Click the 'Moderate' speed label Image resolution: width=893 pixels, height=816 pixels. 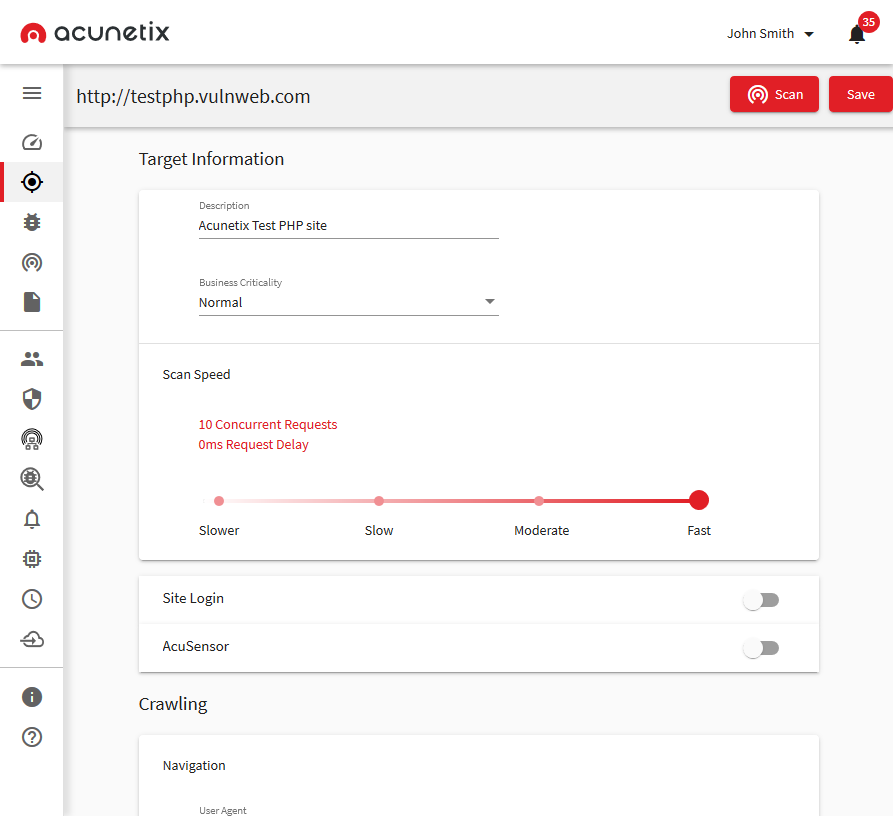click(x=542, y=531)
